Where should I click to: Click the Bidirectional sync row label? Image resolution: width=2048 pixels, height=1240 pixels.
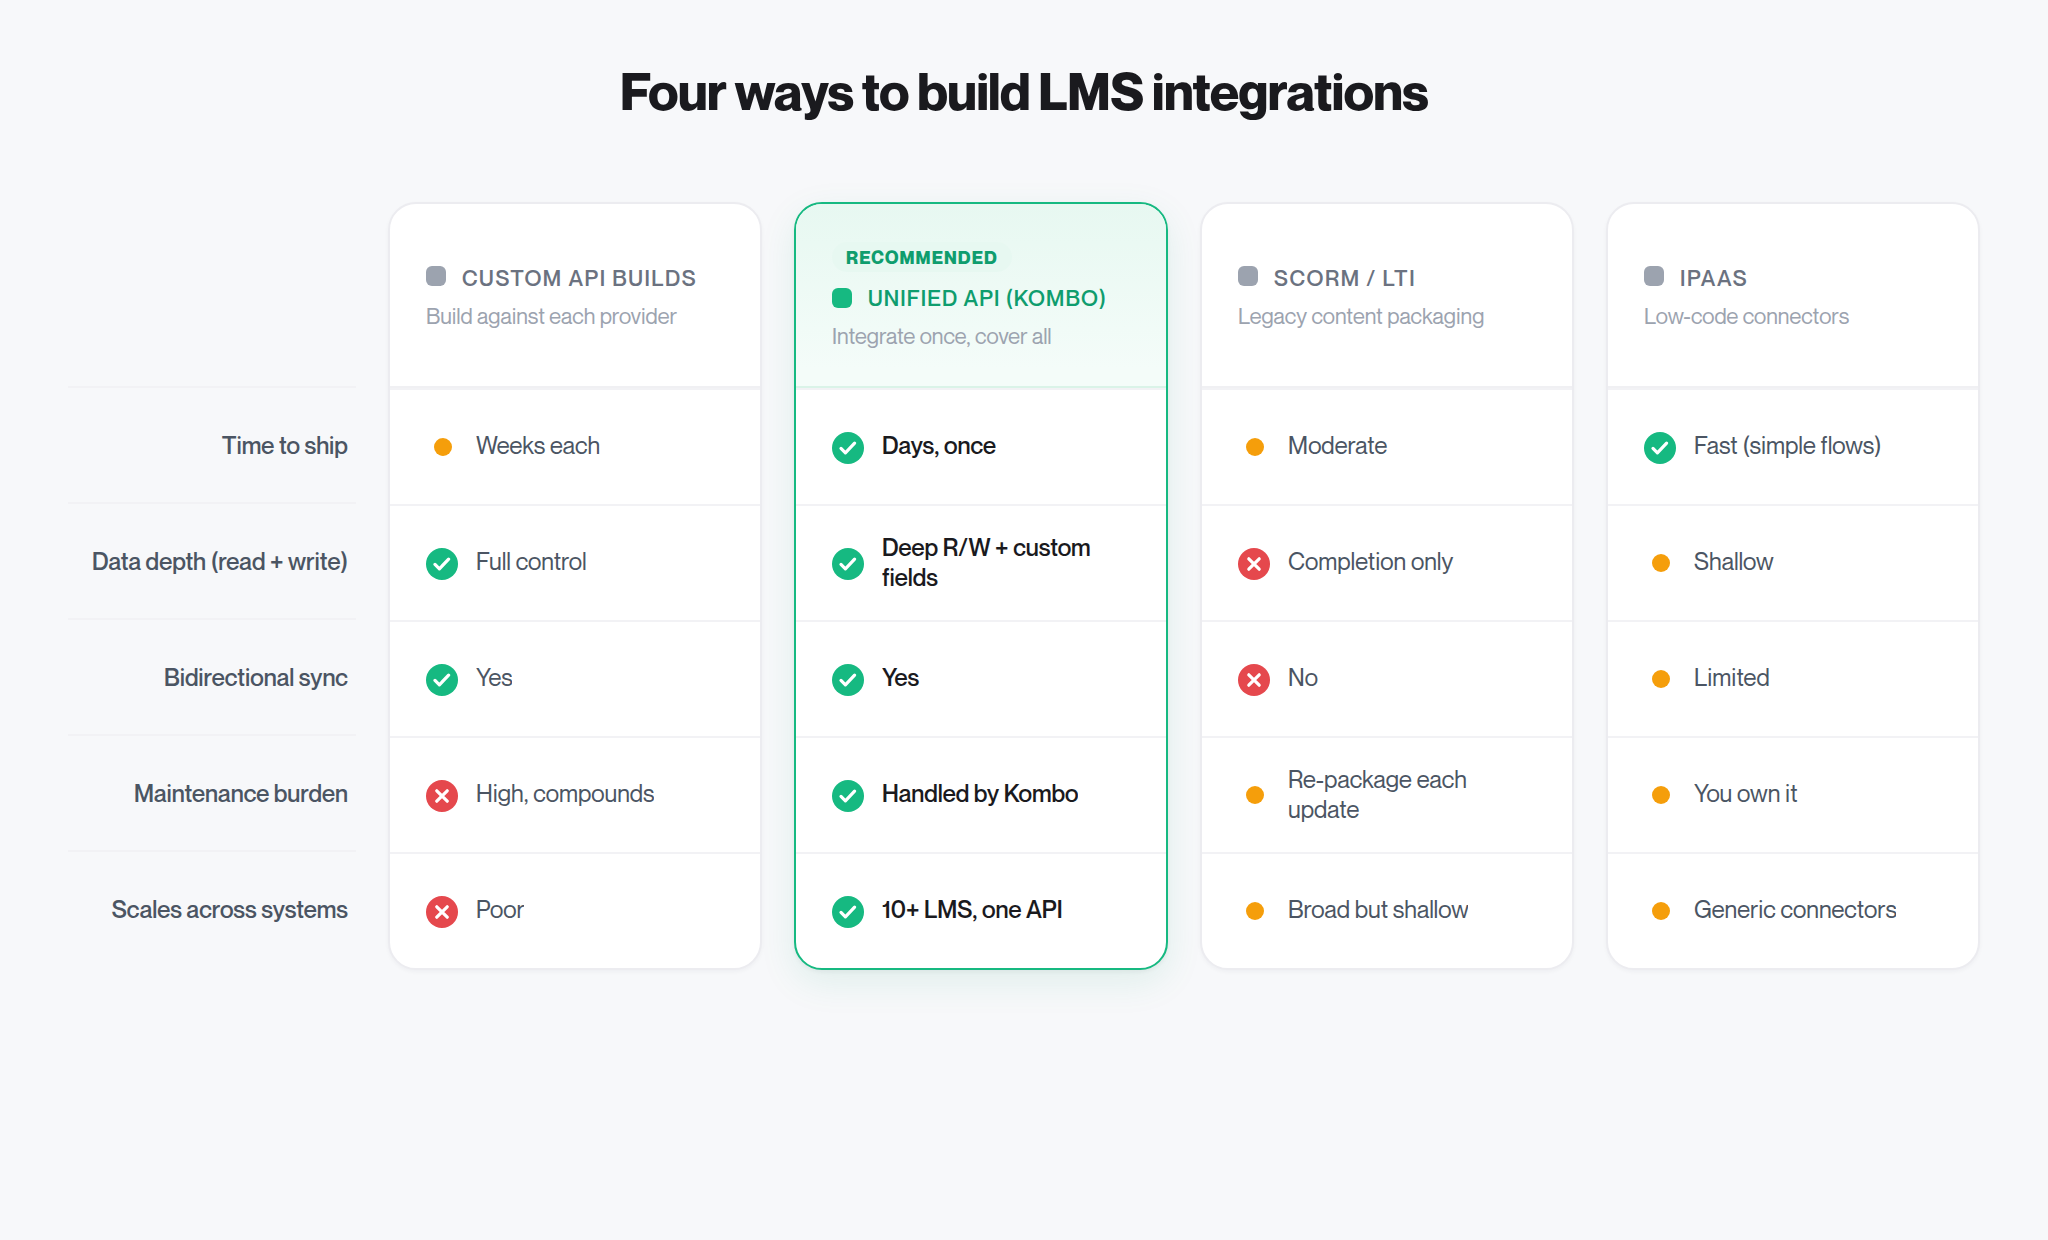click(x=256, y=678)
